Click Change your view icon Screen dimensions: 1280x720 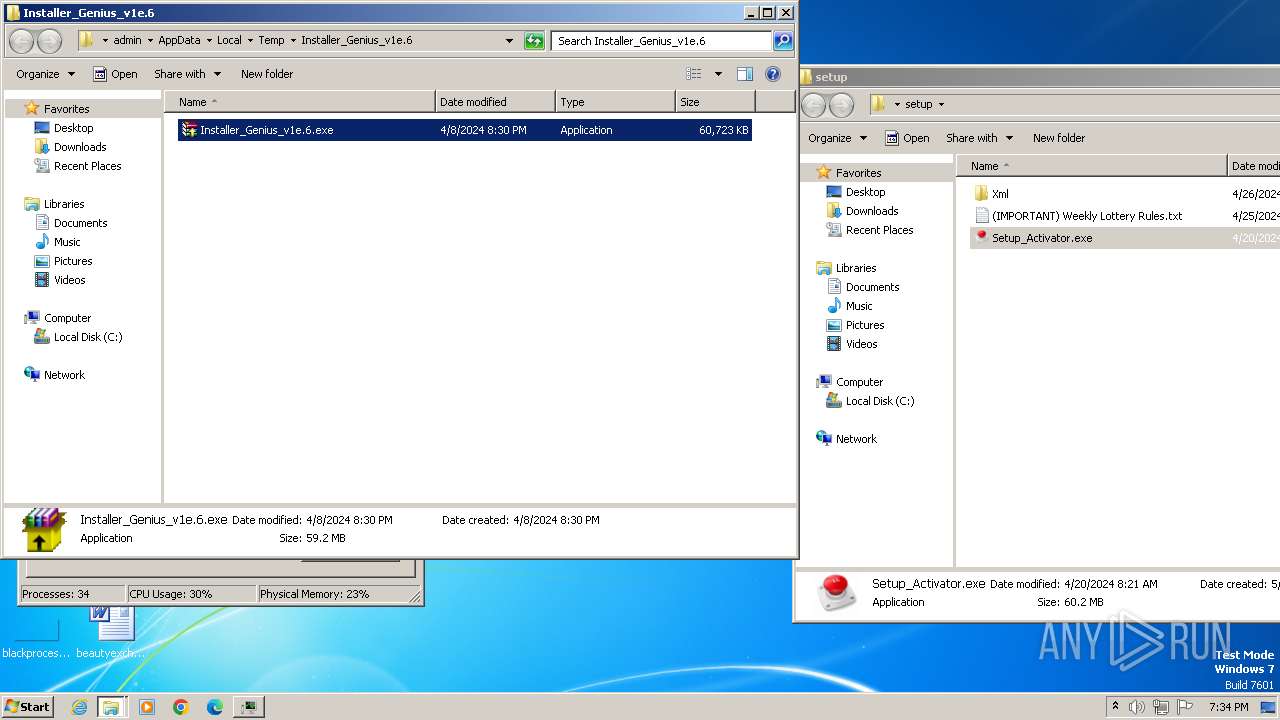tap(694, 74)
